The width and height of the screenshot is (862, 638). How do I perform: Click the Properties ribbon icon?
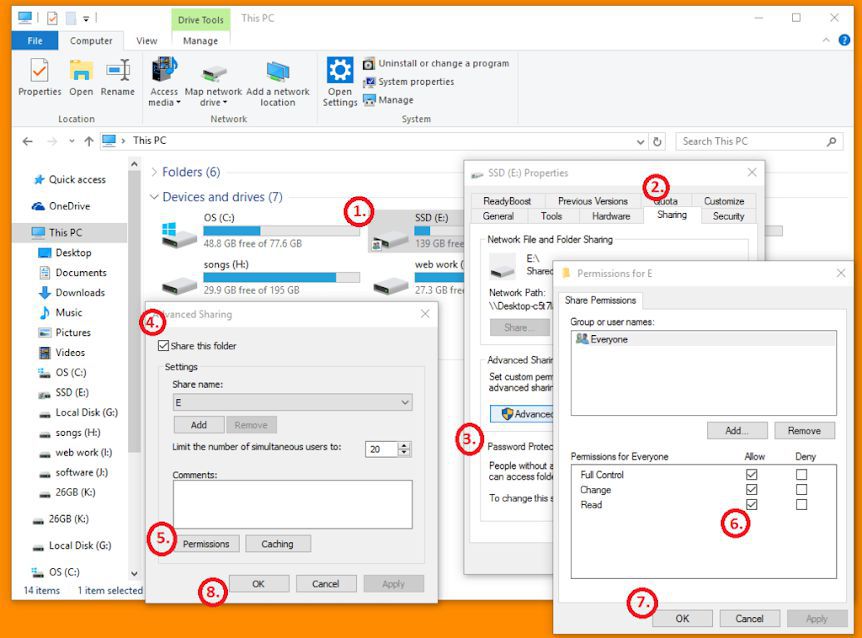pyautogui.click(x=39, y=72)
